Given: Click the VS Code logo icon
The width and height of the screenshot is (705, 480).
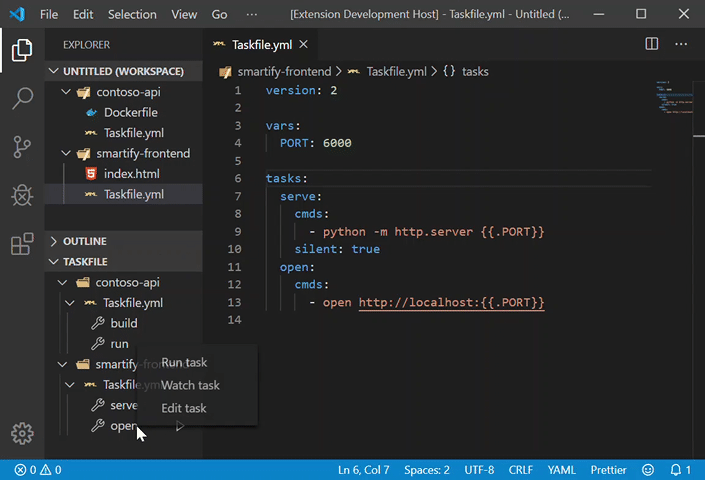Looking at the screenshot, I should click(x=17, y=14).
